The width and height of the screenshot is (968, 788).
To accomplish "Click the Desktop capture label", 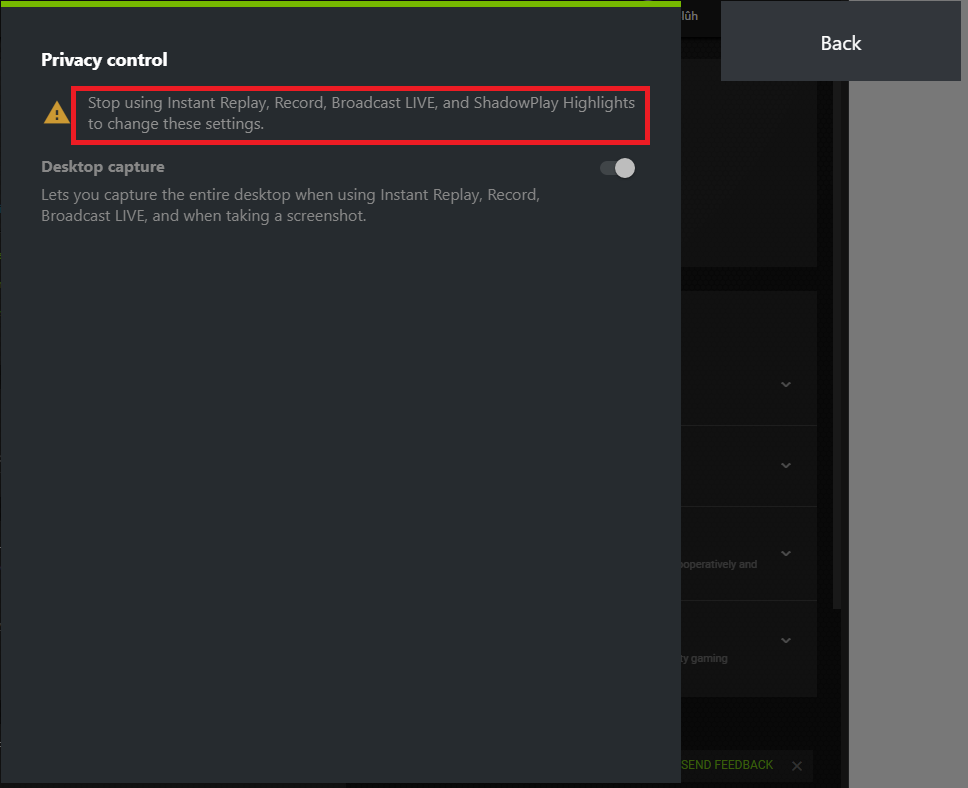I will coord(102,167).
